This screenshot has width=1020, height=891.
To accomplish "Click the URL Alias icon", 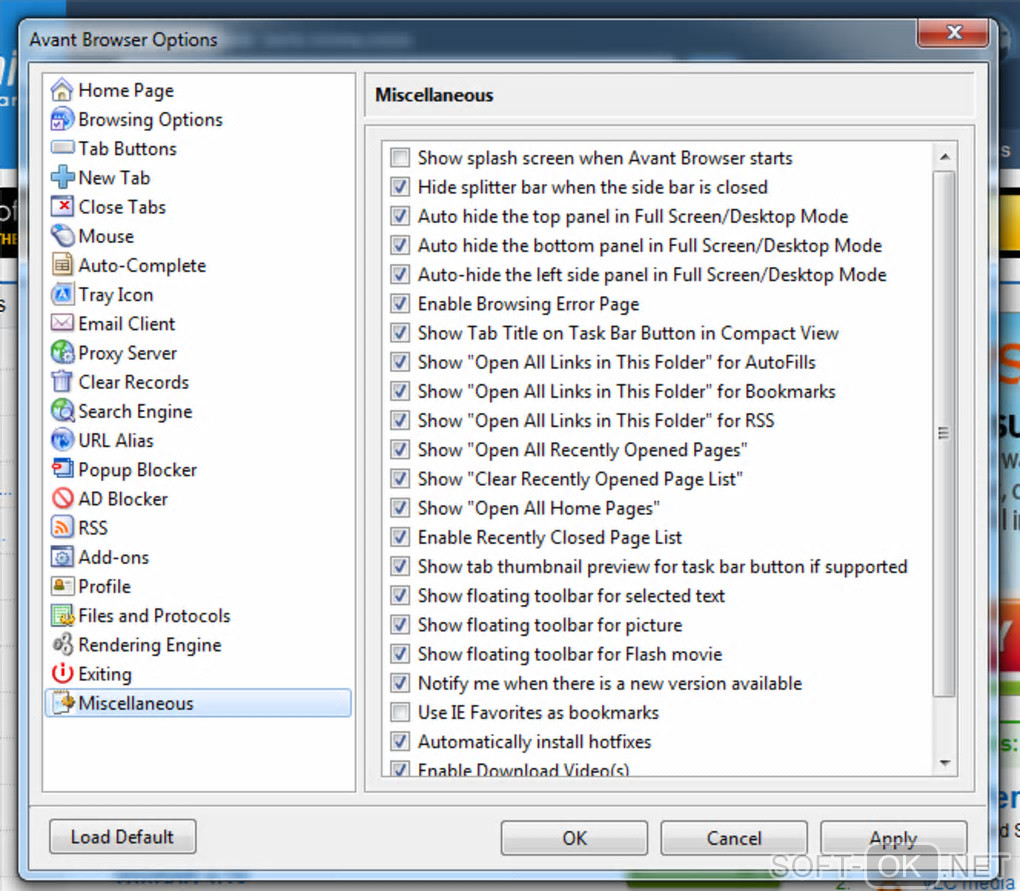I will [x=62, y=440].
